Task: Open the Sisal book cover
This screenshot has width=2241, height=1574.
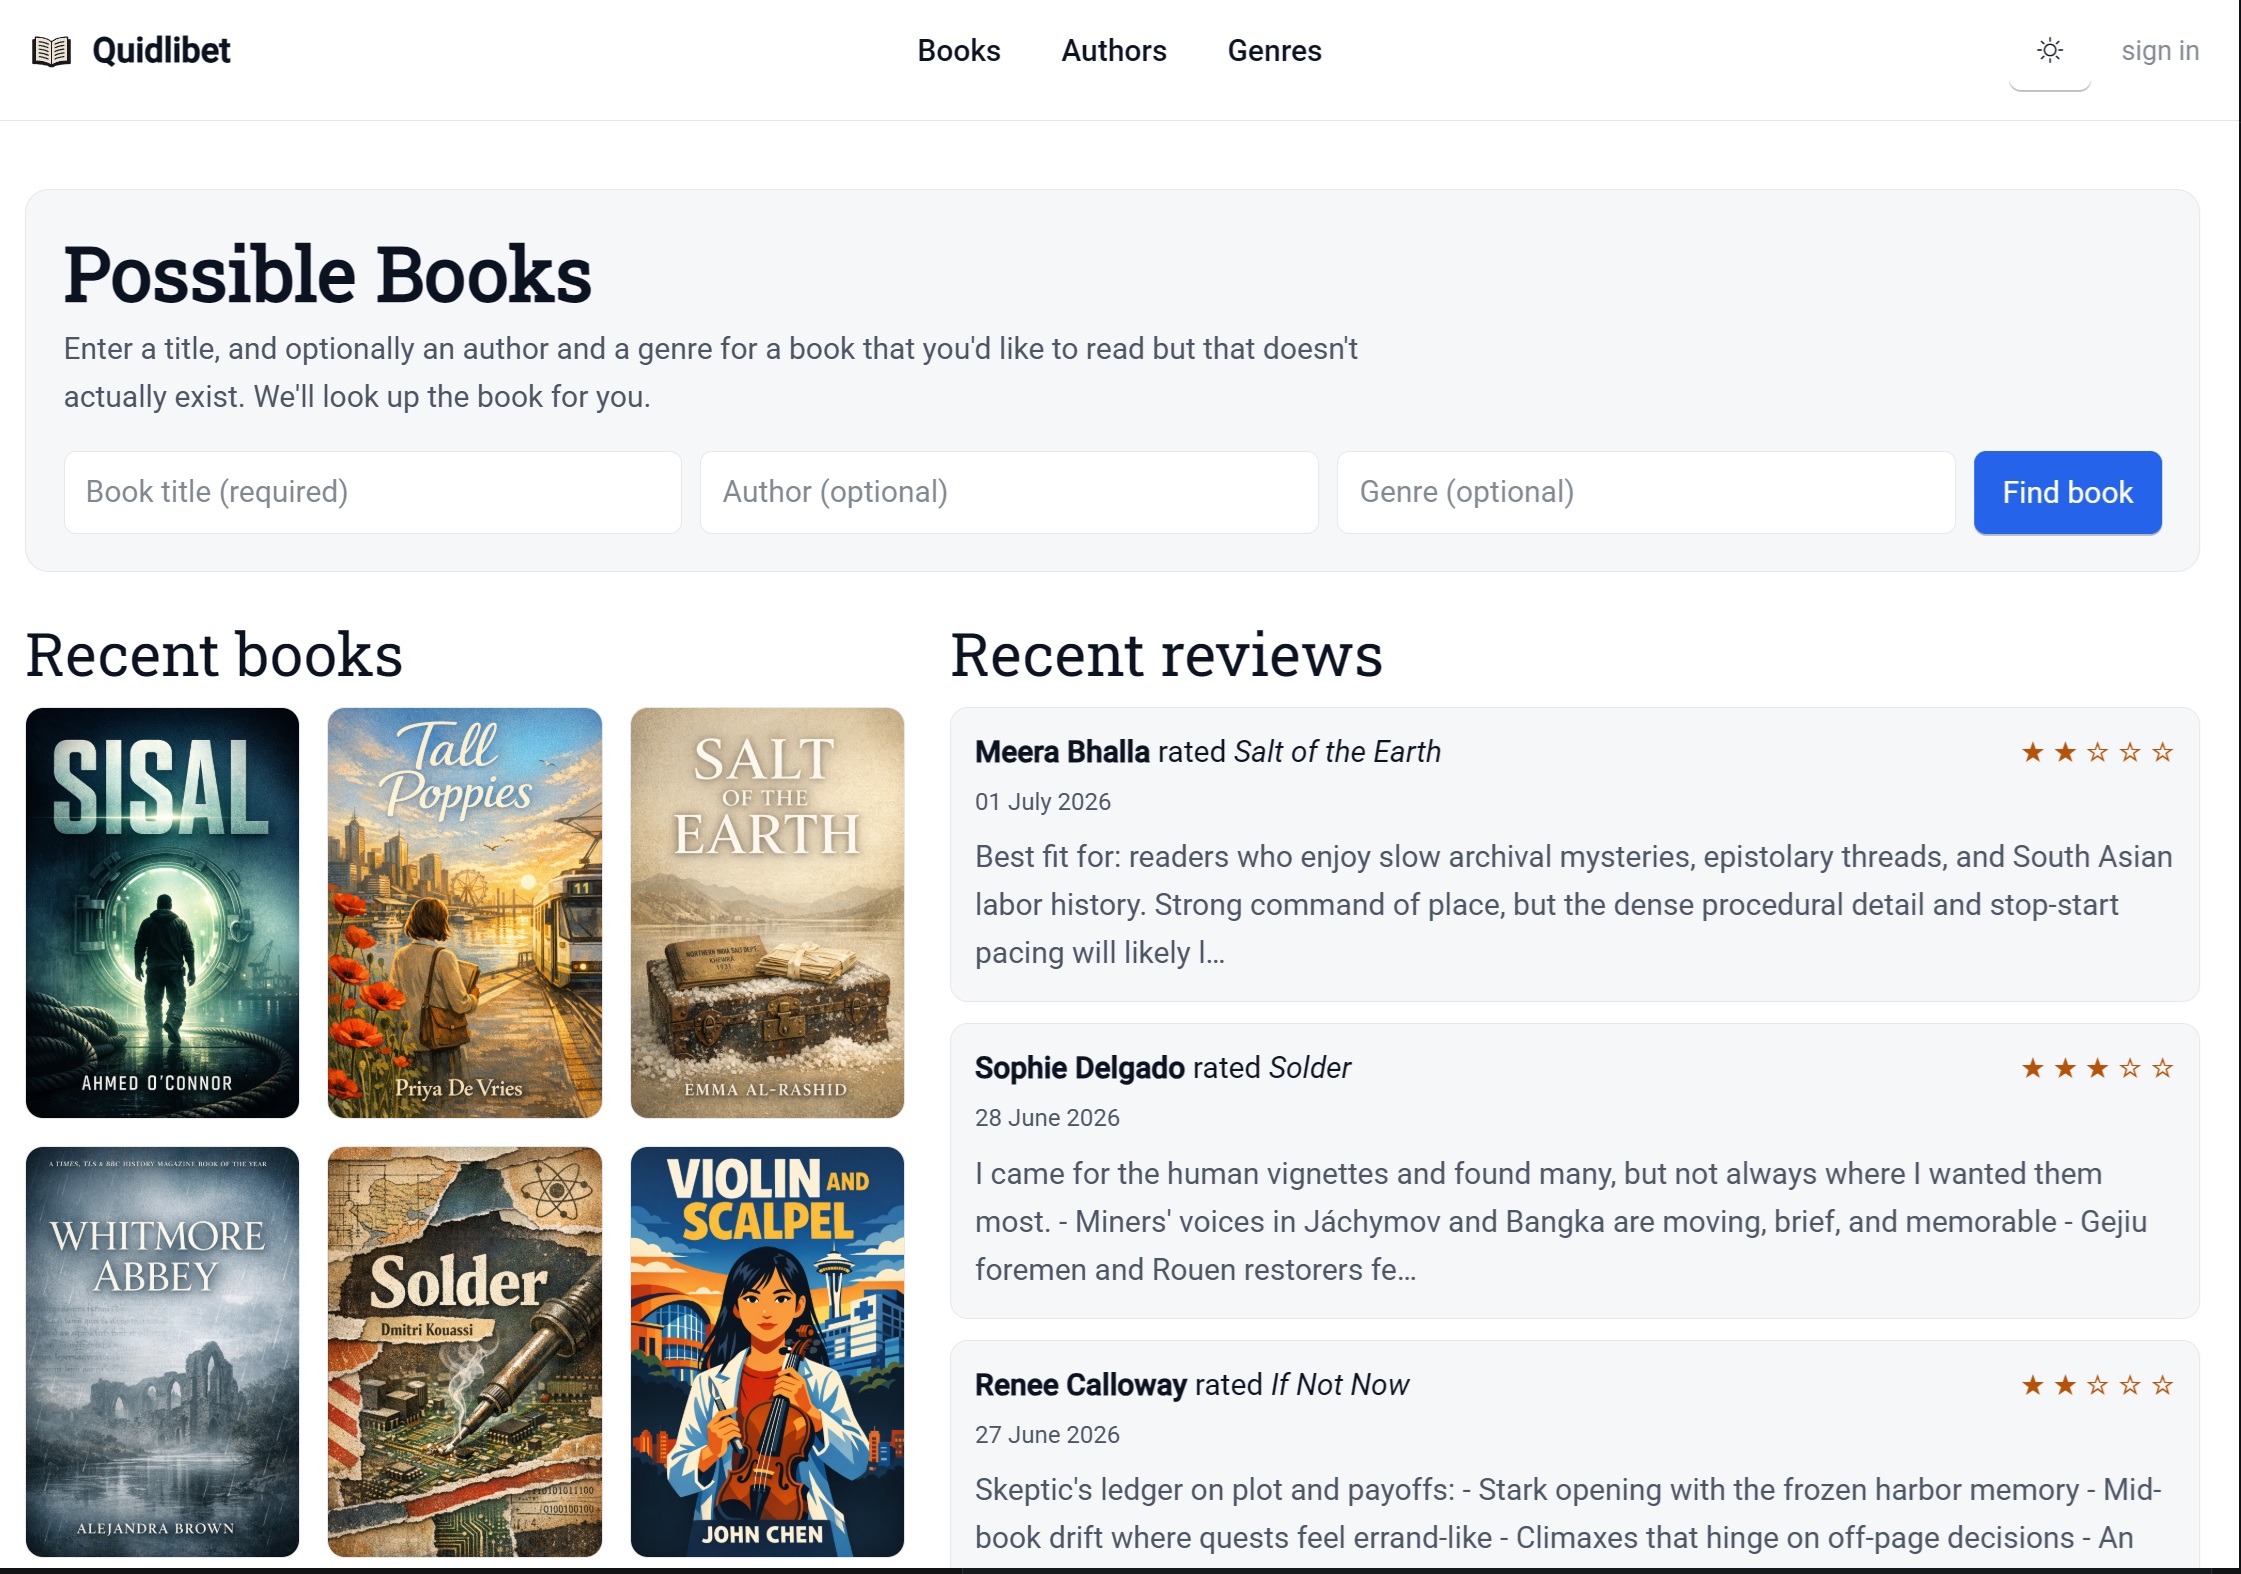Action: pos(162,912)
